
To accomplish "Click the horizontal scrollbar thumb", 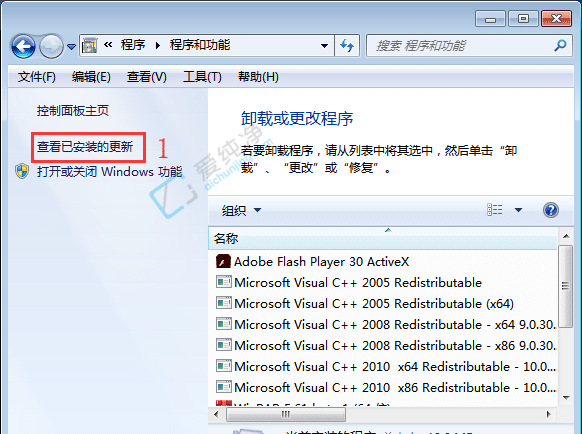I will coord(286,414).
